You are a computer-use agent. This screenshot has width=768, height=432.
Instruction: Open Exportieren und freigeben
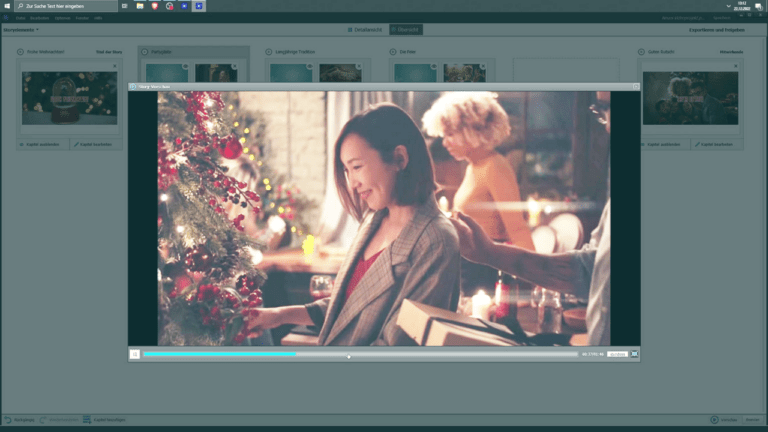click(x=717, y=30)
